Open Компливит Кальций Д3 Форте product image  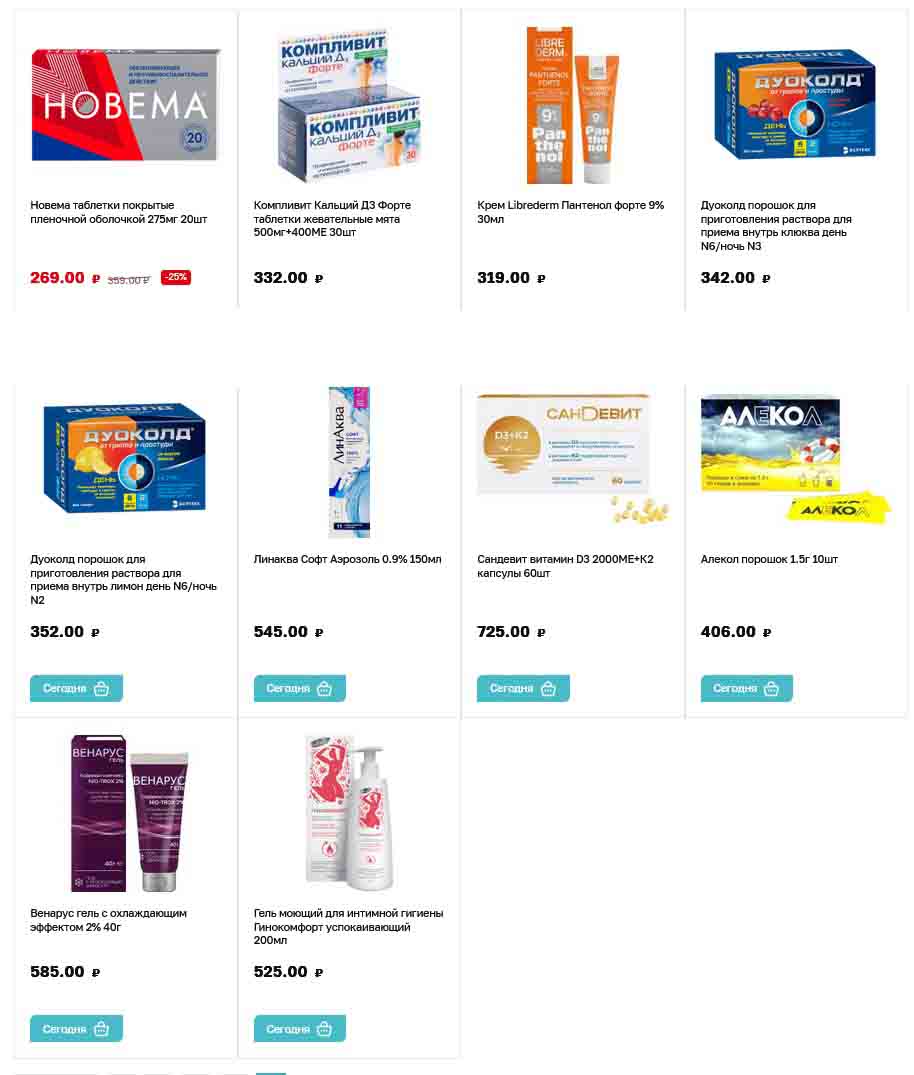[x=348, y=104]
